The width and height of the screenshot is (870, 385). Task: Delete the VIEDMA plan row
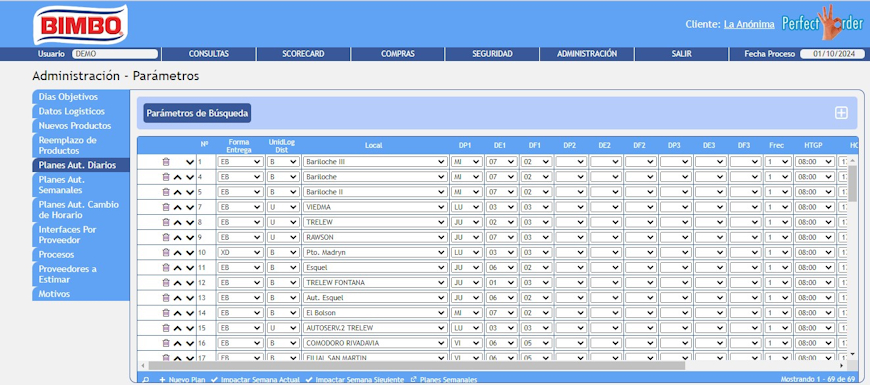point(165,207)
